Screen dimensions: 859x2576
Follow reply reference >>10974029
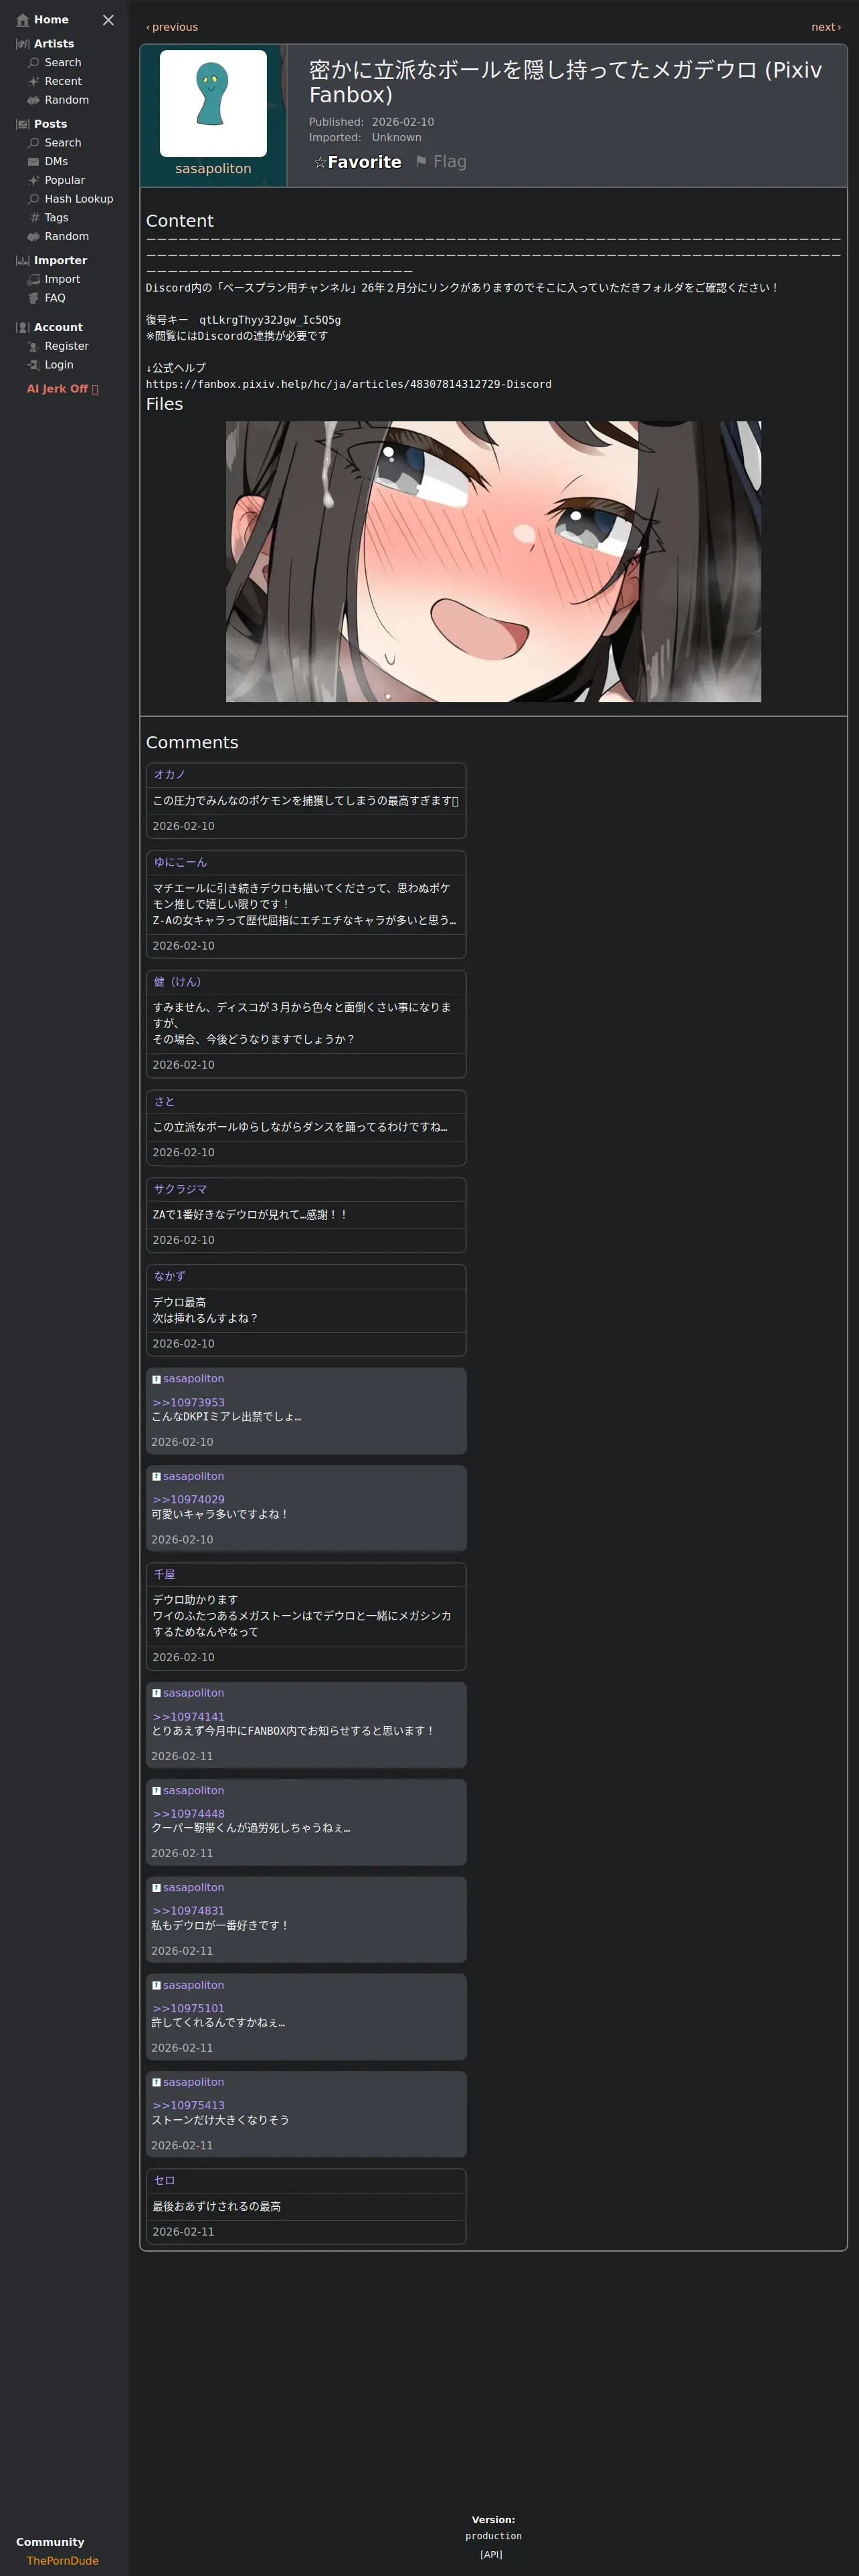click(188, 1500)
